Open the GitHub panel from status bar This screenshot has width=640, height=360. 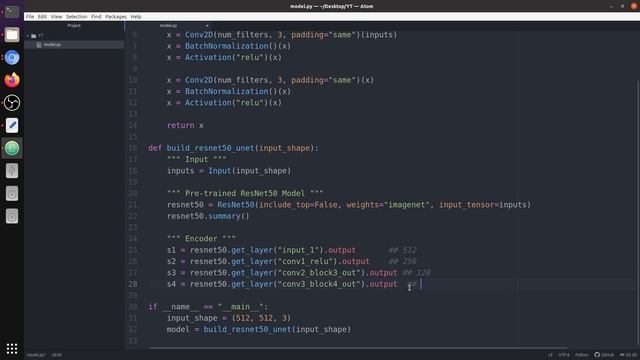(x=604, y=355)
